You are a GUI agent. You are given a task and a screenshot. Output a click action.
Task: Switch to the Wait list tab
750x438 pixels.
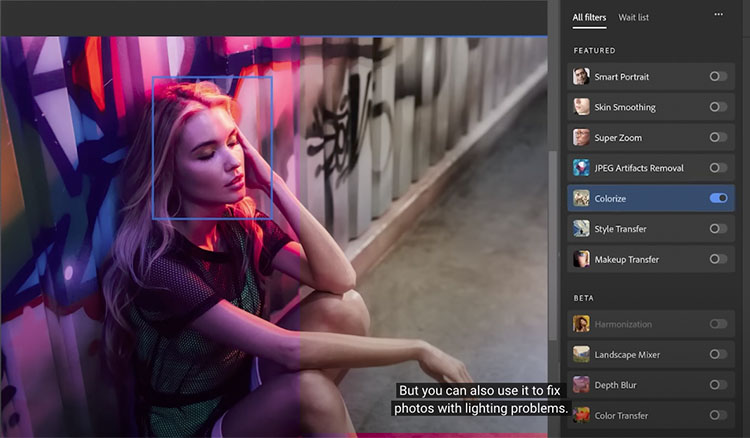click(x=633, y=18)
